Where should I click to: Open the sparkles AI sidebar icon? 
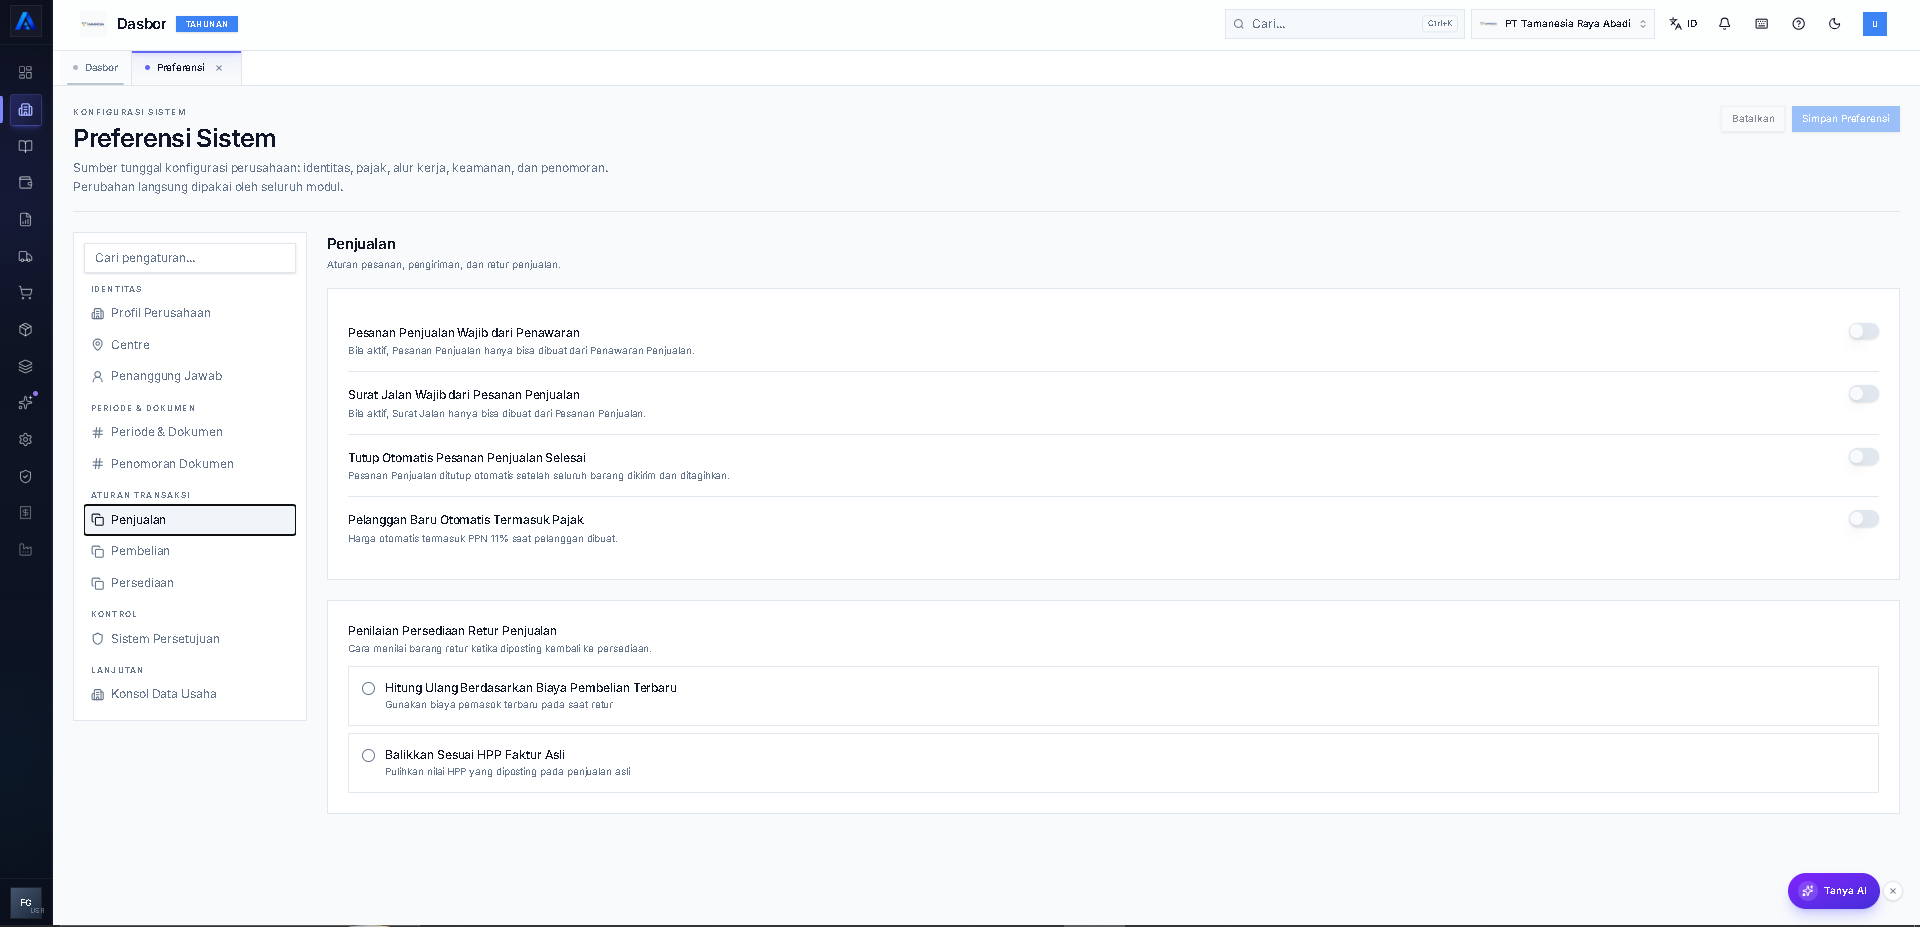(26, 402)
